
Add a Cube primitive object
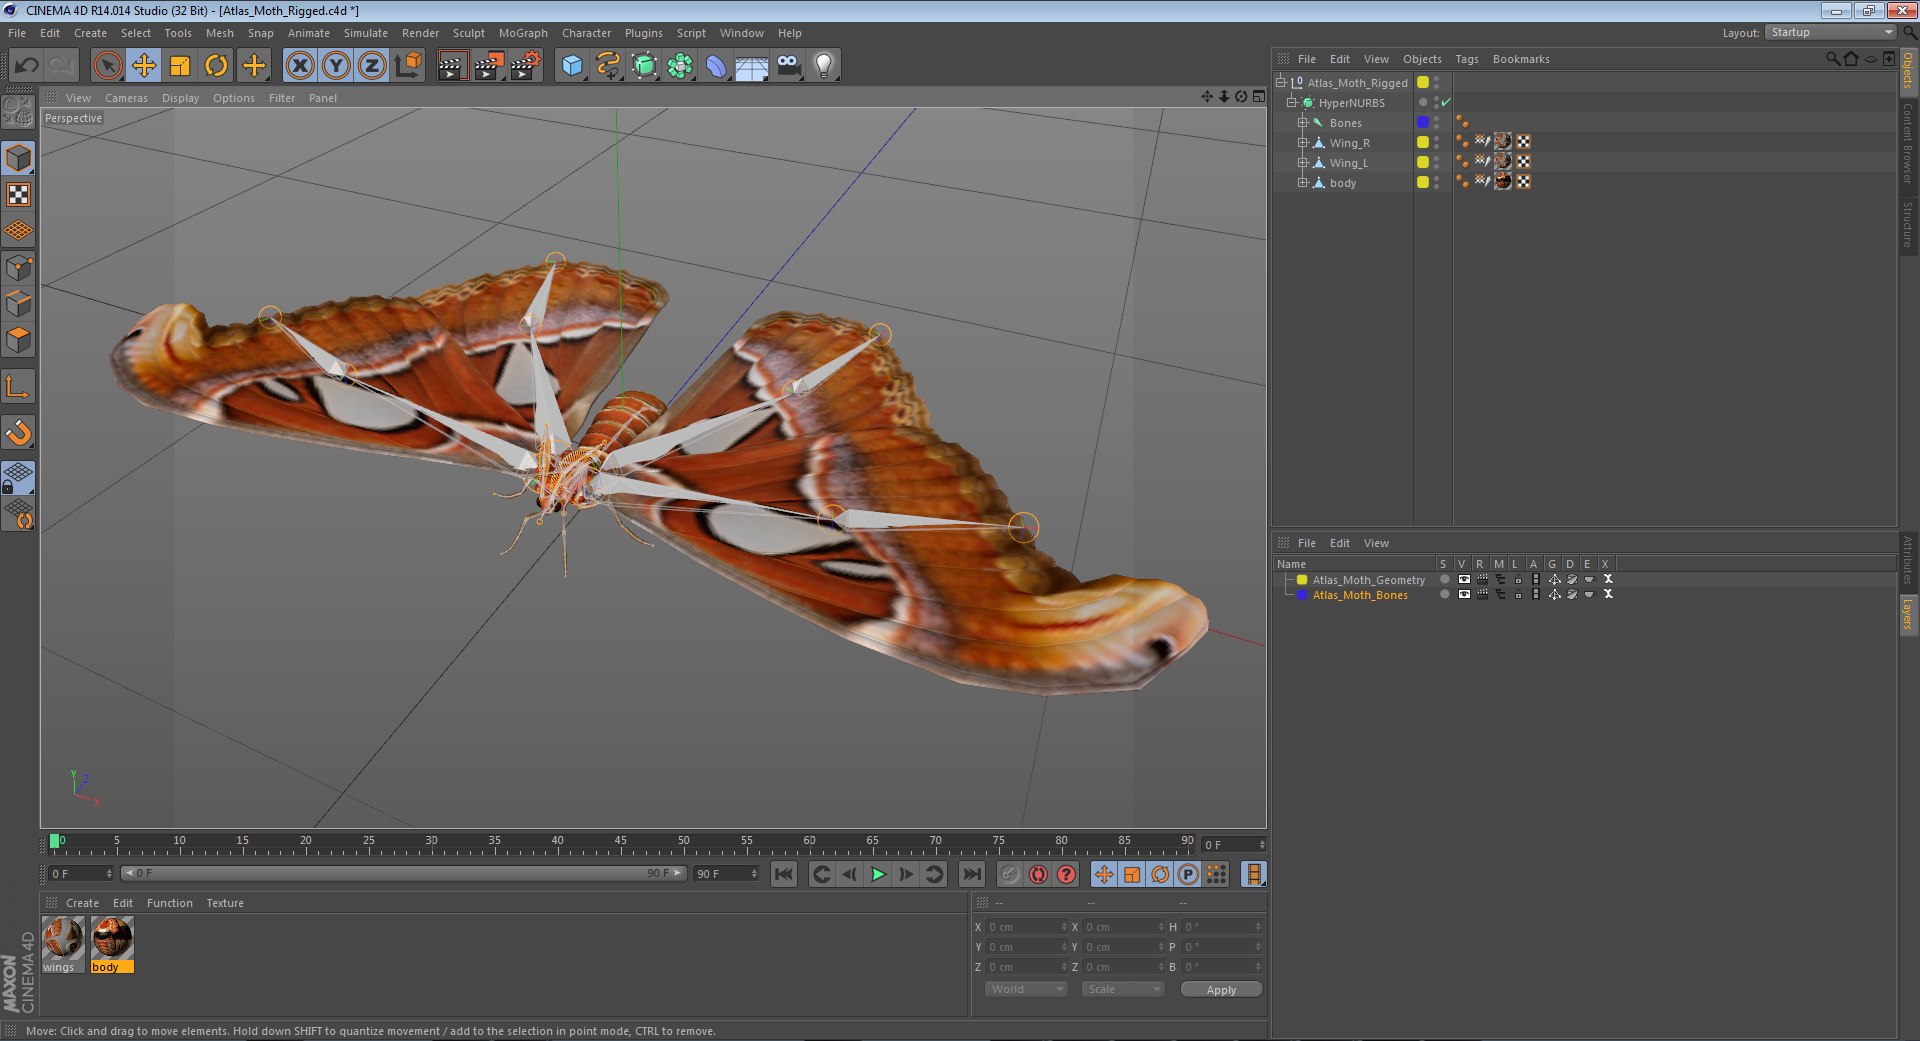[572, 66]
